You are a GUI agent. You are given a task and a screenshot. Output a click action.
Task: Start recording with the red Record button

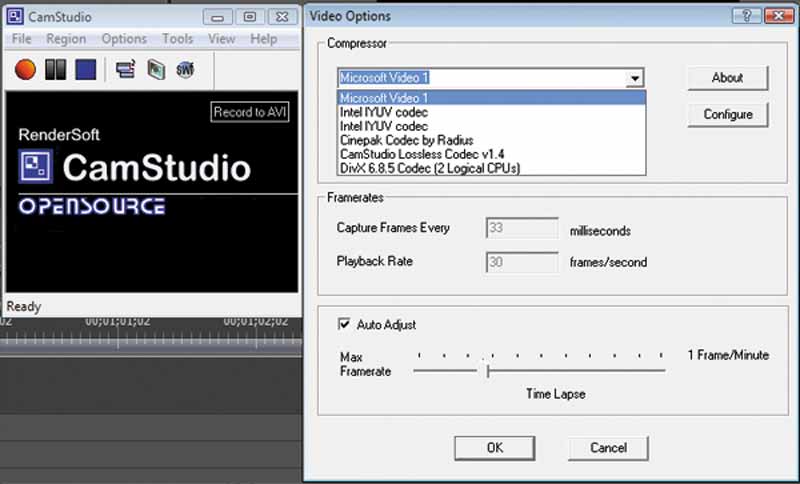point(25,69)
